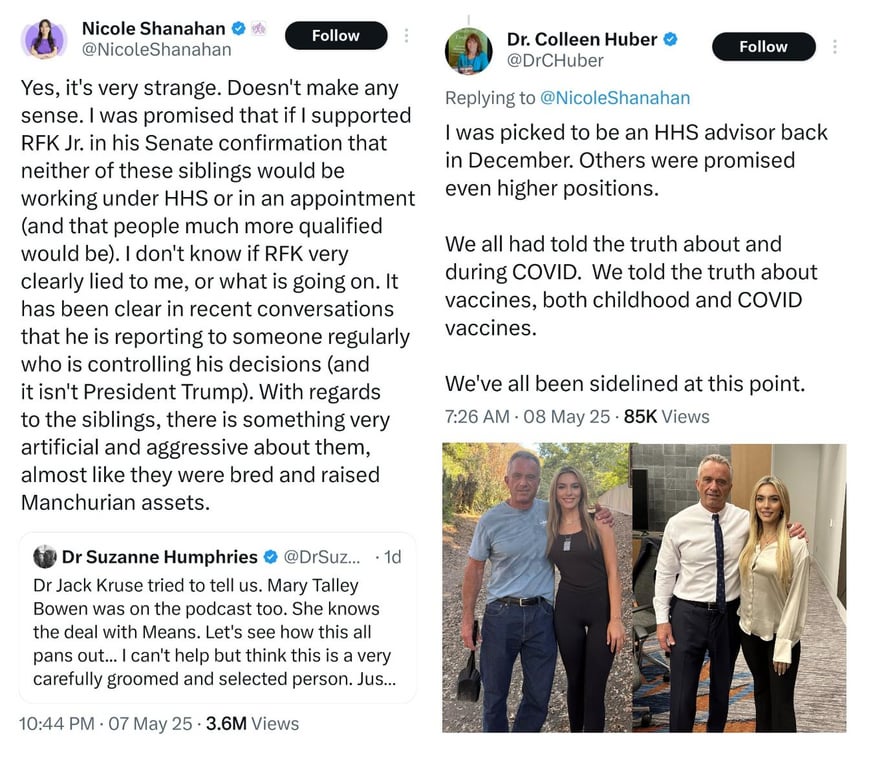The image size is (884, 767).
Task: Click Dr Suzanne Humphries' verified badge
Action: coord(271,557)
